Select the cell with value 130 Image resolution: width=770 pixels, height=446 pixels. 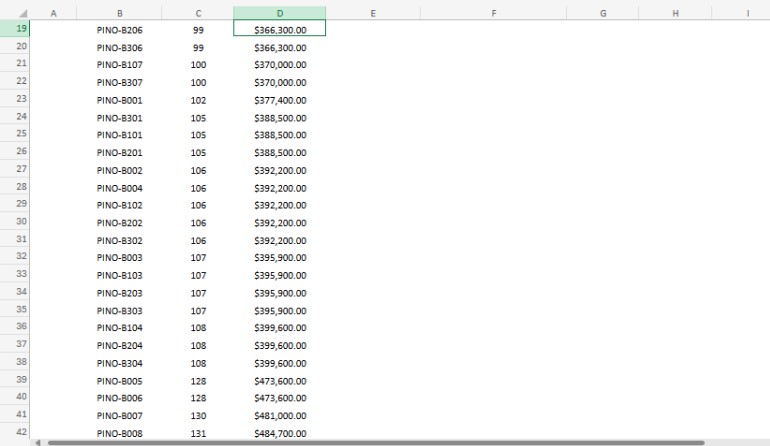pos(198,415)
